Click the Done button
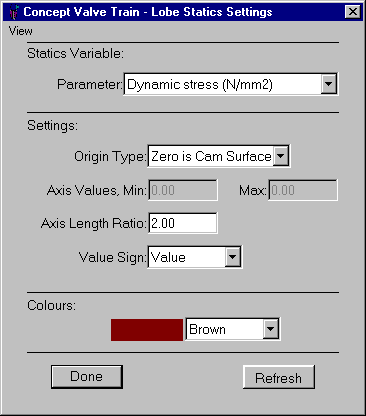 point(87,377)
